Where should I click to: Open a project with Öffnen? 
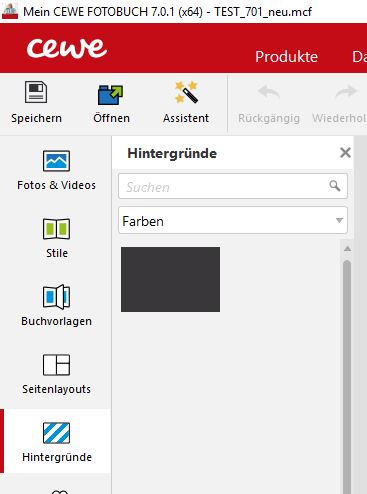(x=111, y=103)
